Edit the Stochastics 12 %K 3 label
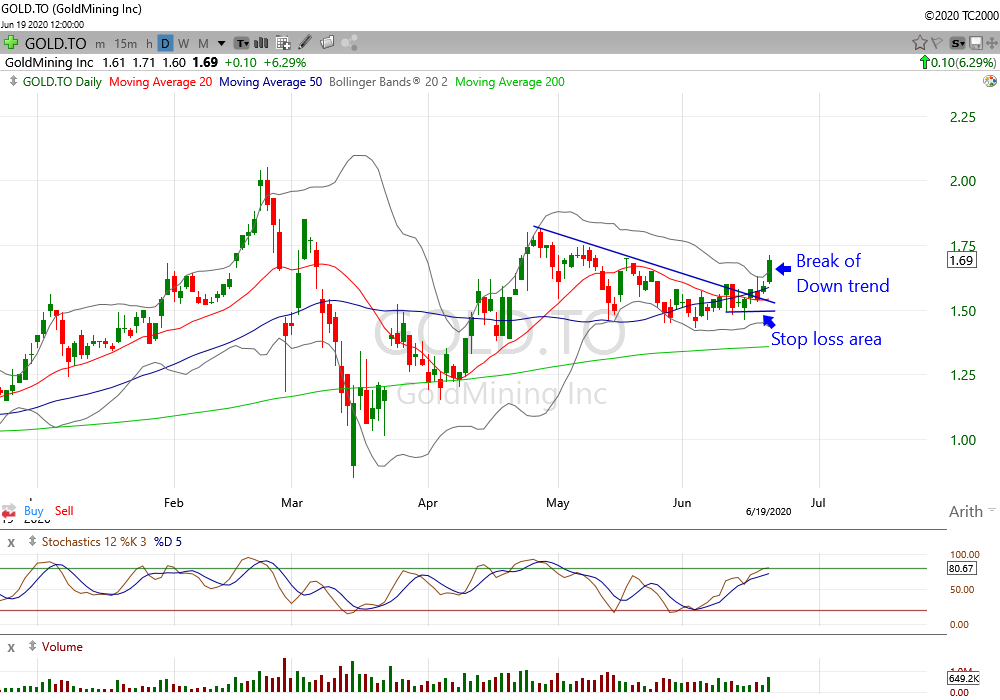This screenshot has width=1000, height=700. pos(94,542)
